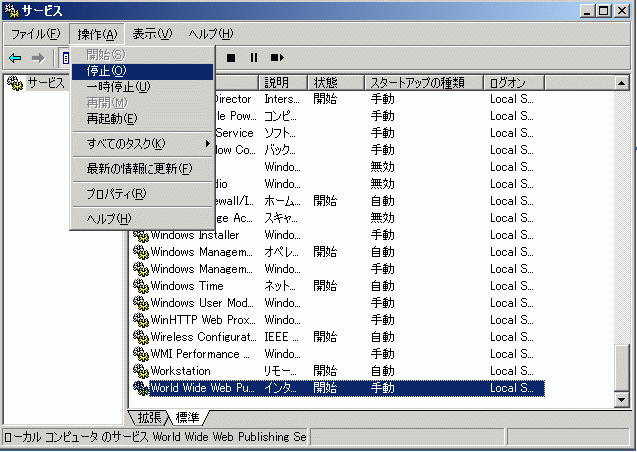This screenshot has height=452, width=637.
Task: Click the リモー... description of Workstation
Action: (280, 371)
